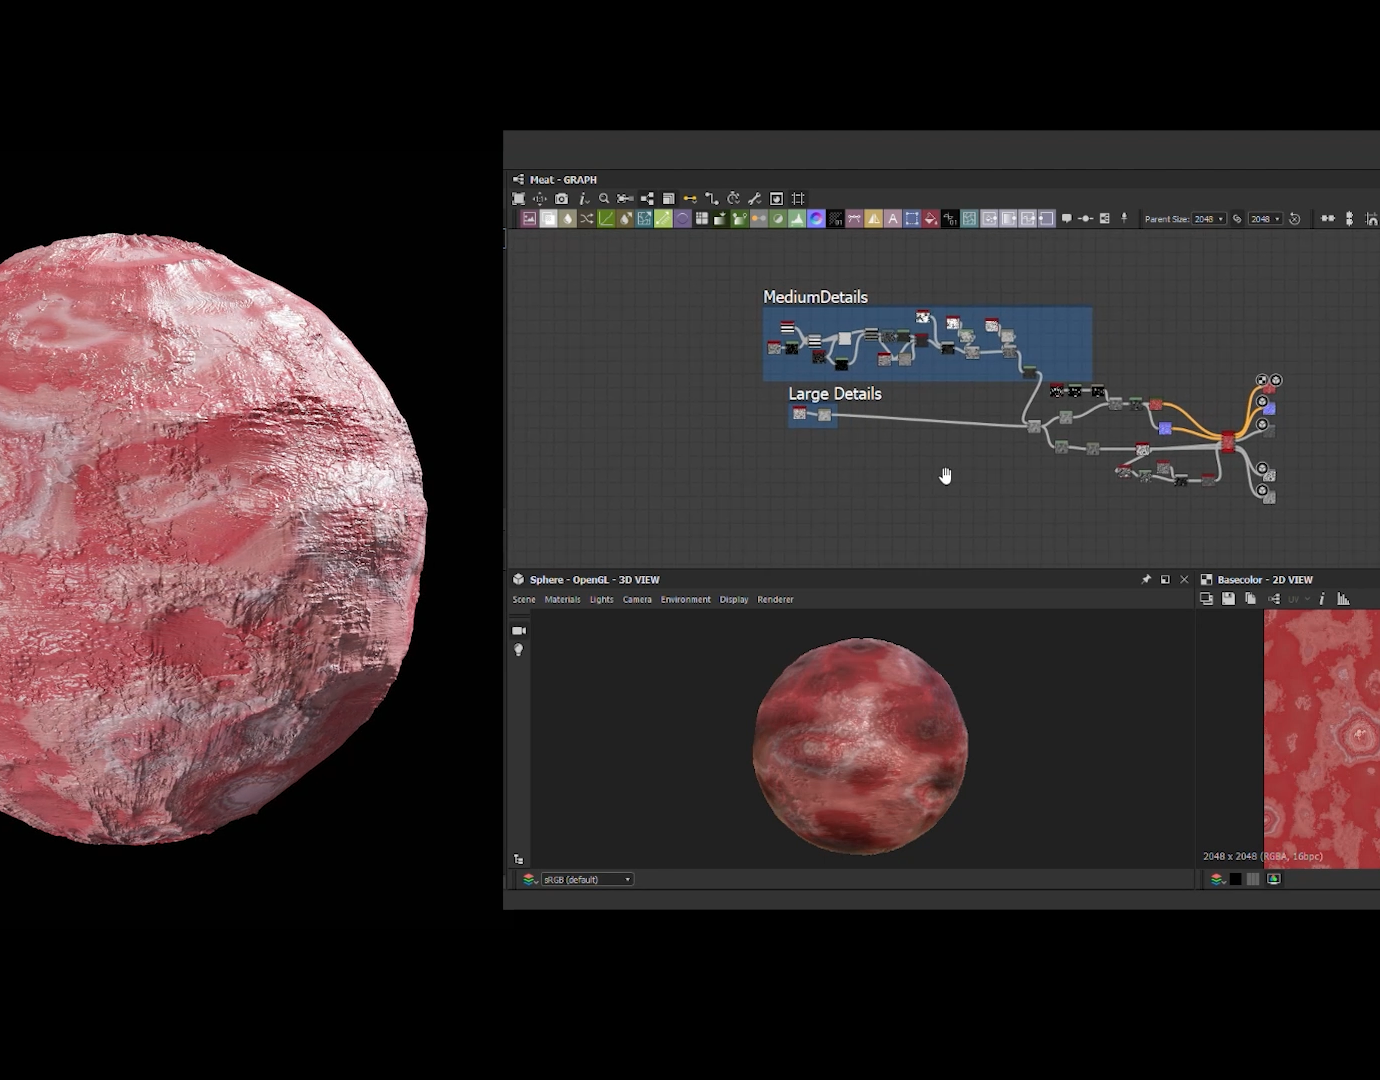Float the 3D view panel with the undock icon

click(1165, 580)
